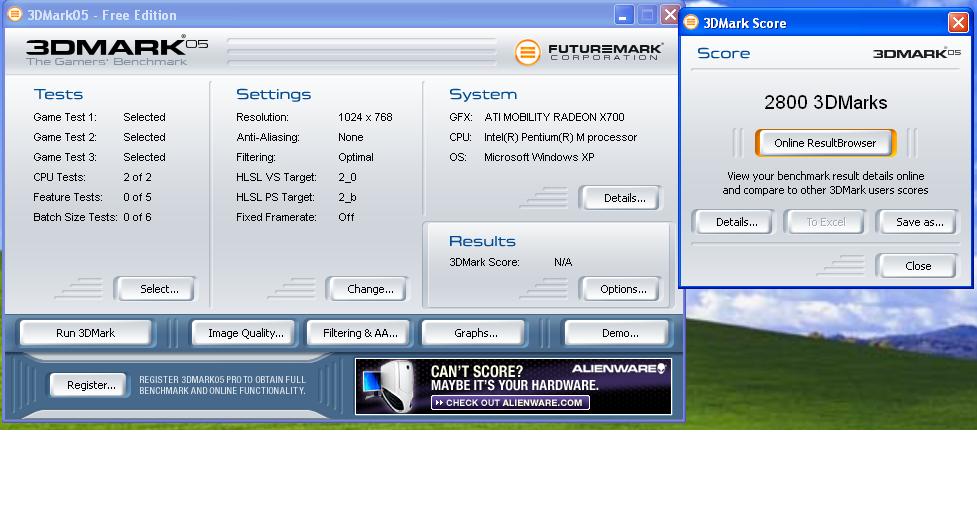977x525 pixels.
Task: Click the 3DMark Score N/A value
Action: pyautogui.click(x=563, y=262)
